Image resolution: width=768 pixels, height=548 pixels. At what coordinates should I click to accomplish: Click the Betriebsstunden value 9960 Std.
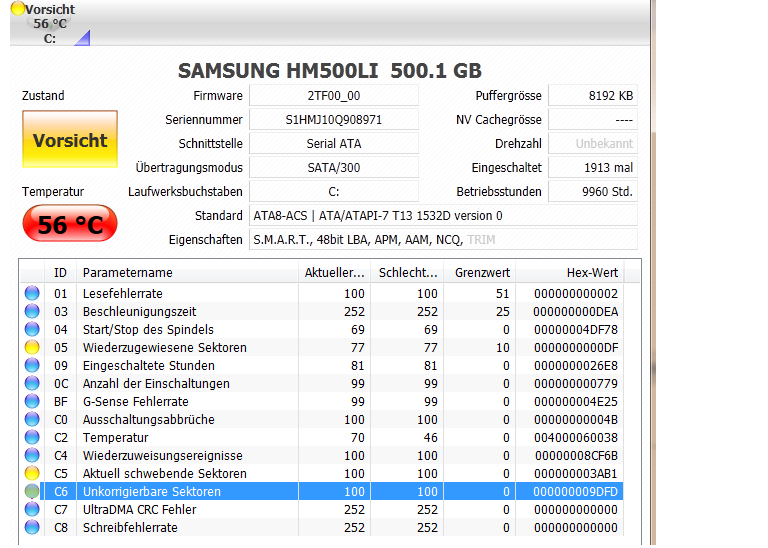coord(593,191)
